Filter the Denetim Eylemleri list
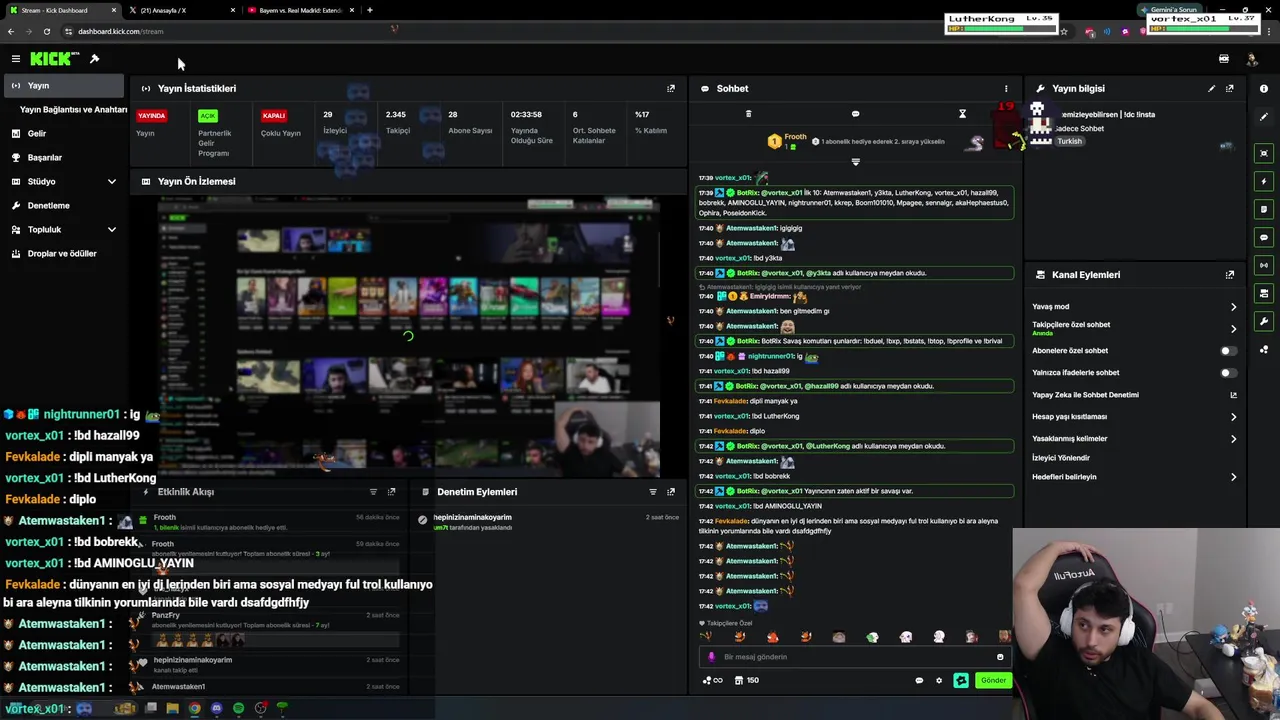Viewport: 1280px width, 720px height. (x=653, y=492)
